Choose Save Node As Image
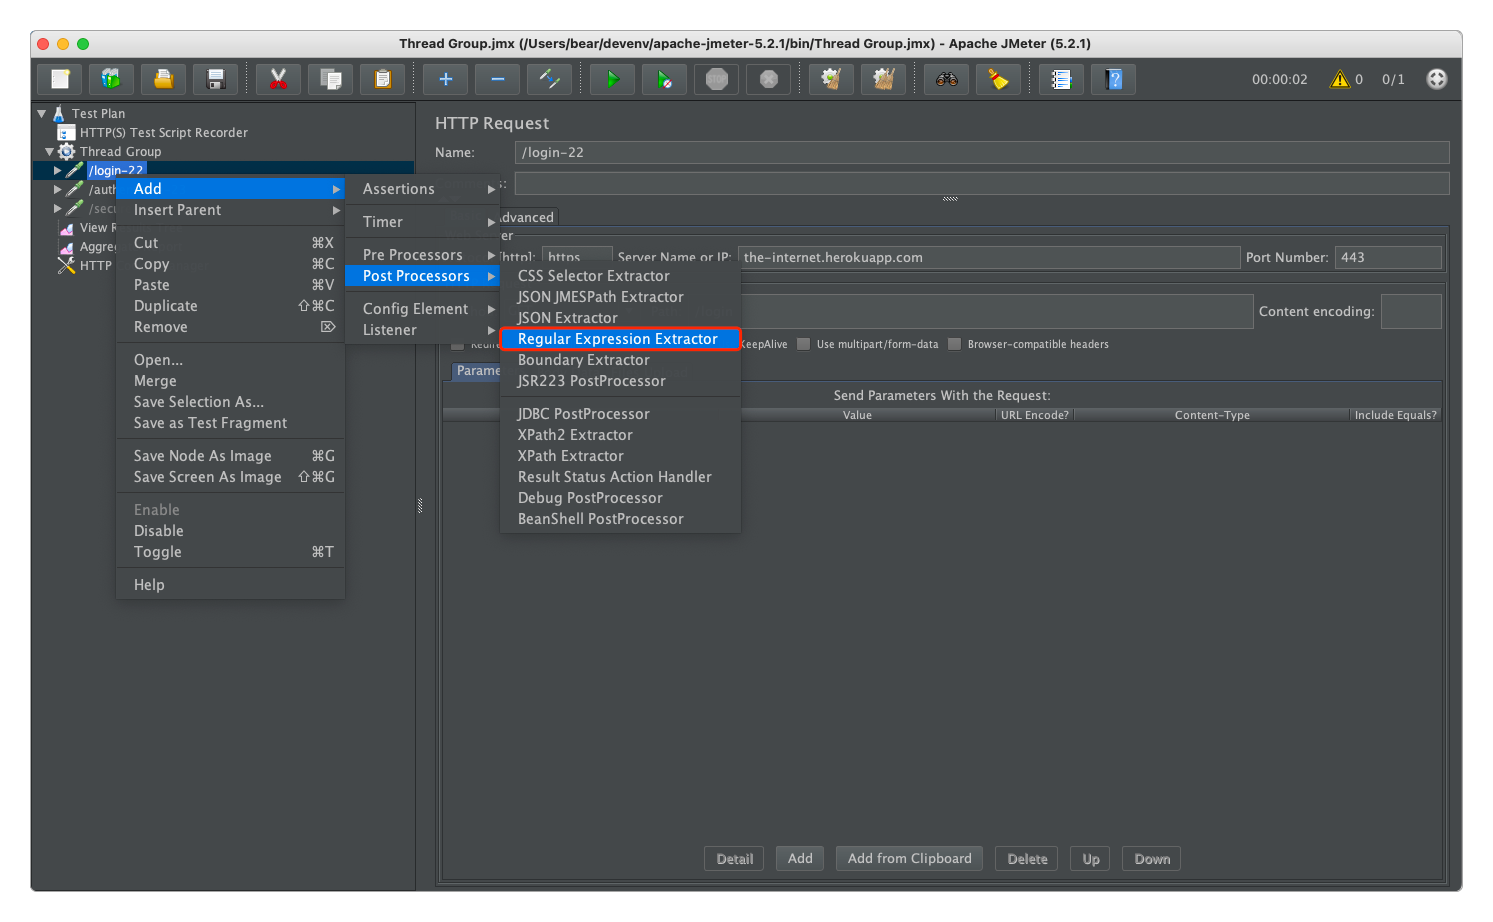This screenshot has width=1493, height=922. 230,455
